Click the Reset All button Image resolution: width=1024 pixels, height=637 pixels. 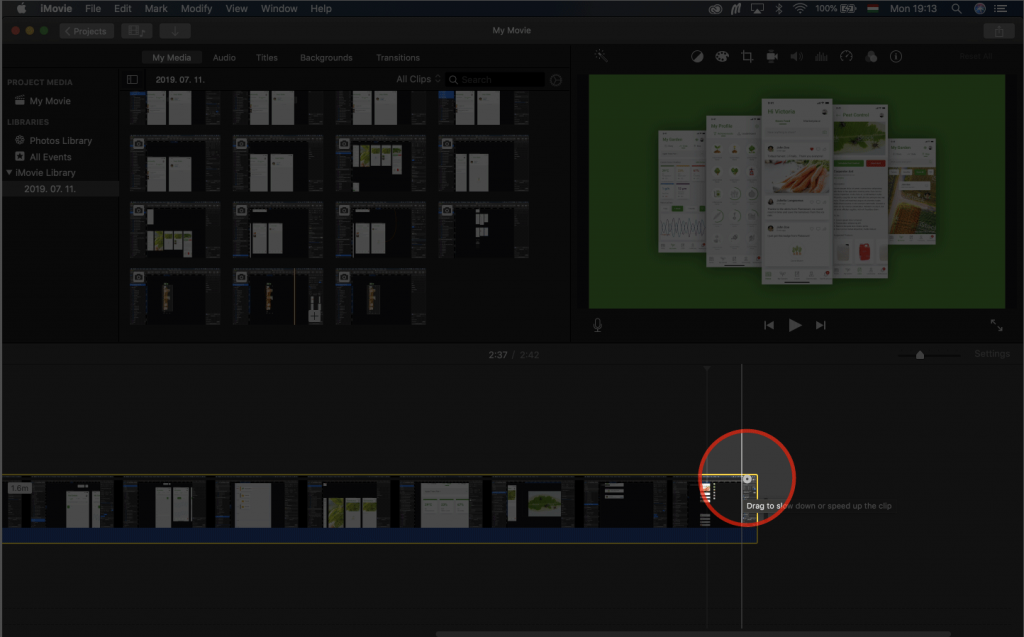pyautogui.click(x=976, y=56)
